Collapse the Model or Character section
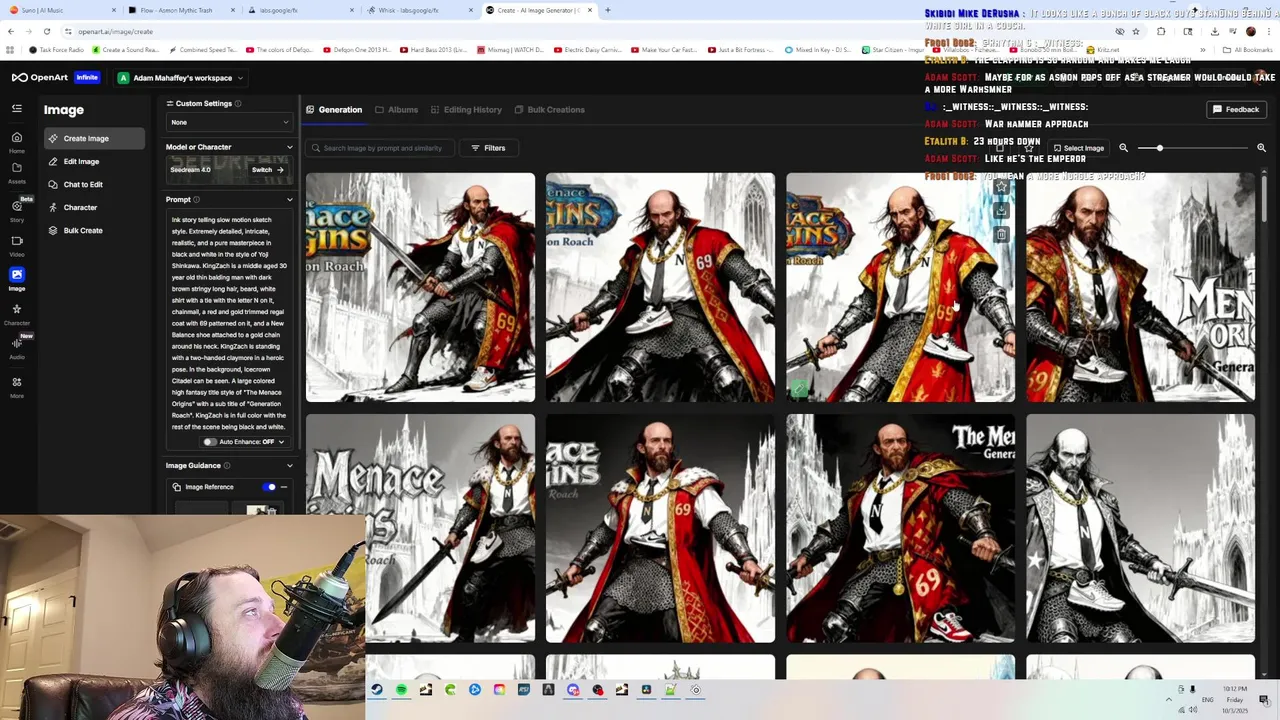This screenshot has height=720, width=1280. 290,148
